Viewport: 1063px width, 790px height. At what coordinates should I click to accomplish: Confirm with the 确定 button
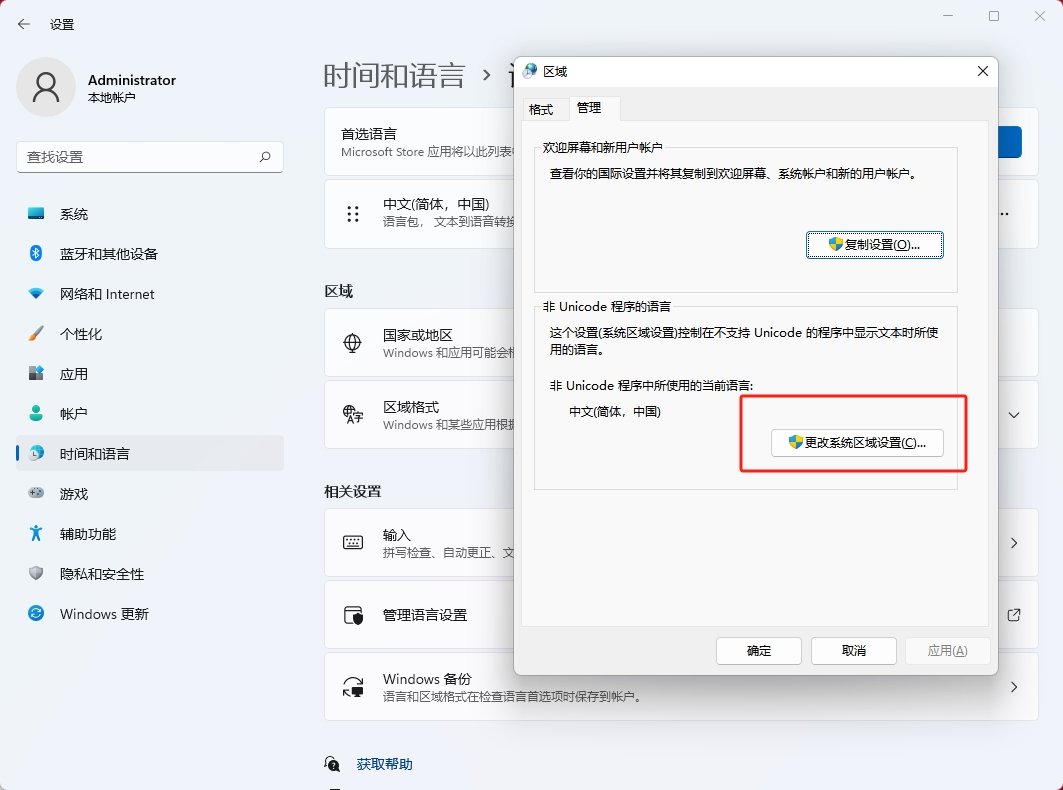point(759,651)
